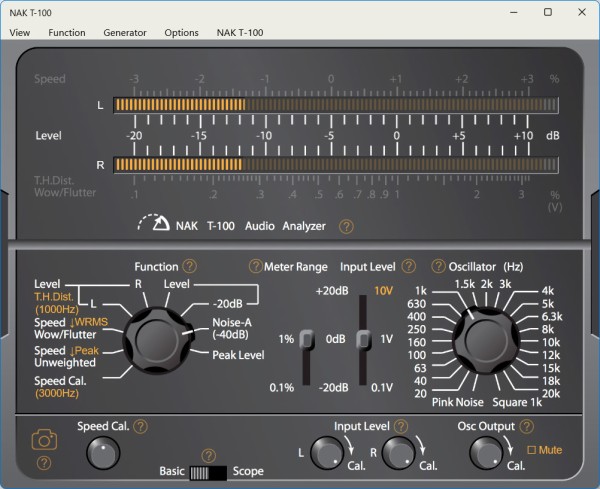Select 400 oscillator frequency
This screenshot has width=600, height=489.
(x=417, y=316)
